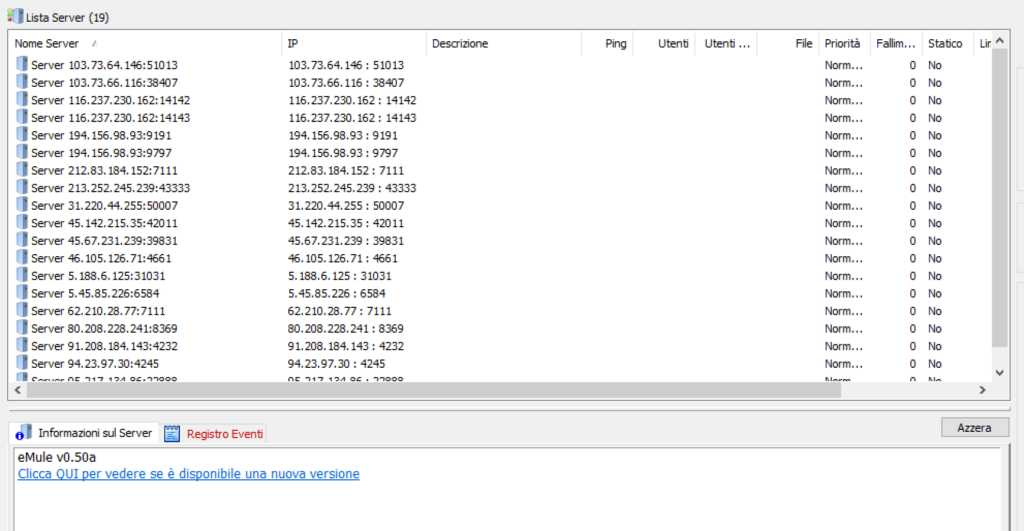Click the 'Fallim...' column header
The width and height of the screenshot is (1024, 531).
(896, 44)
